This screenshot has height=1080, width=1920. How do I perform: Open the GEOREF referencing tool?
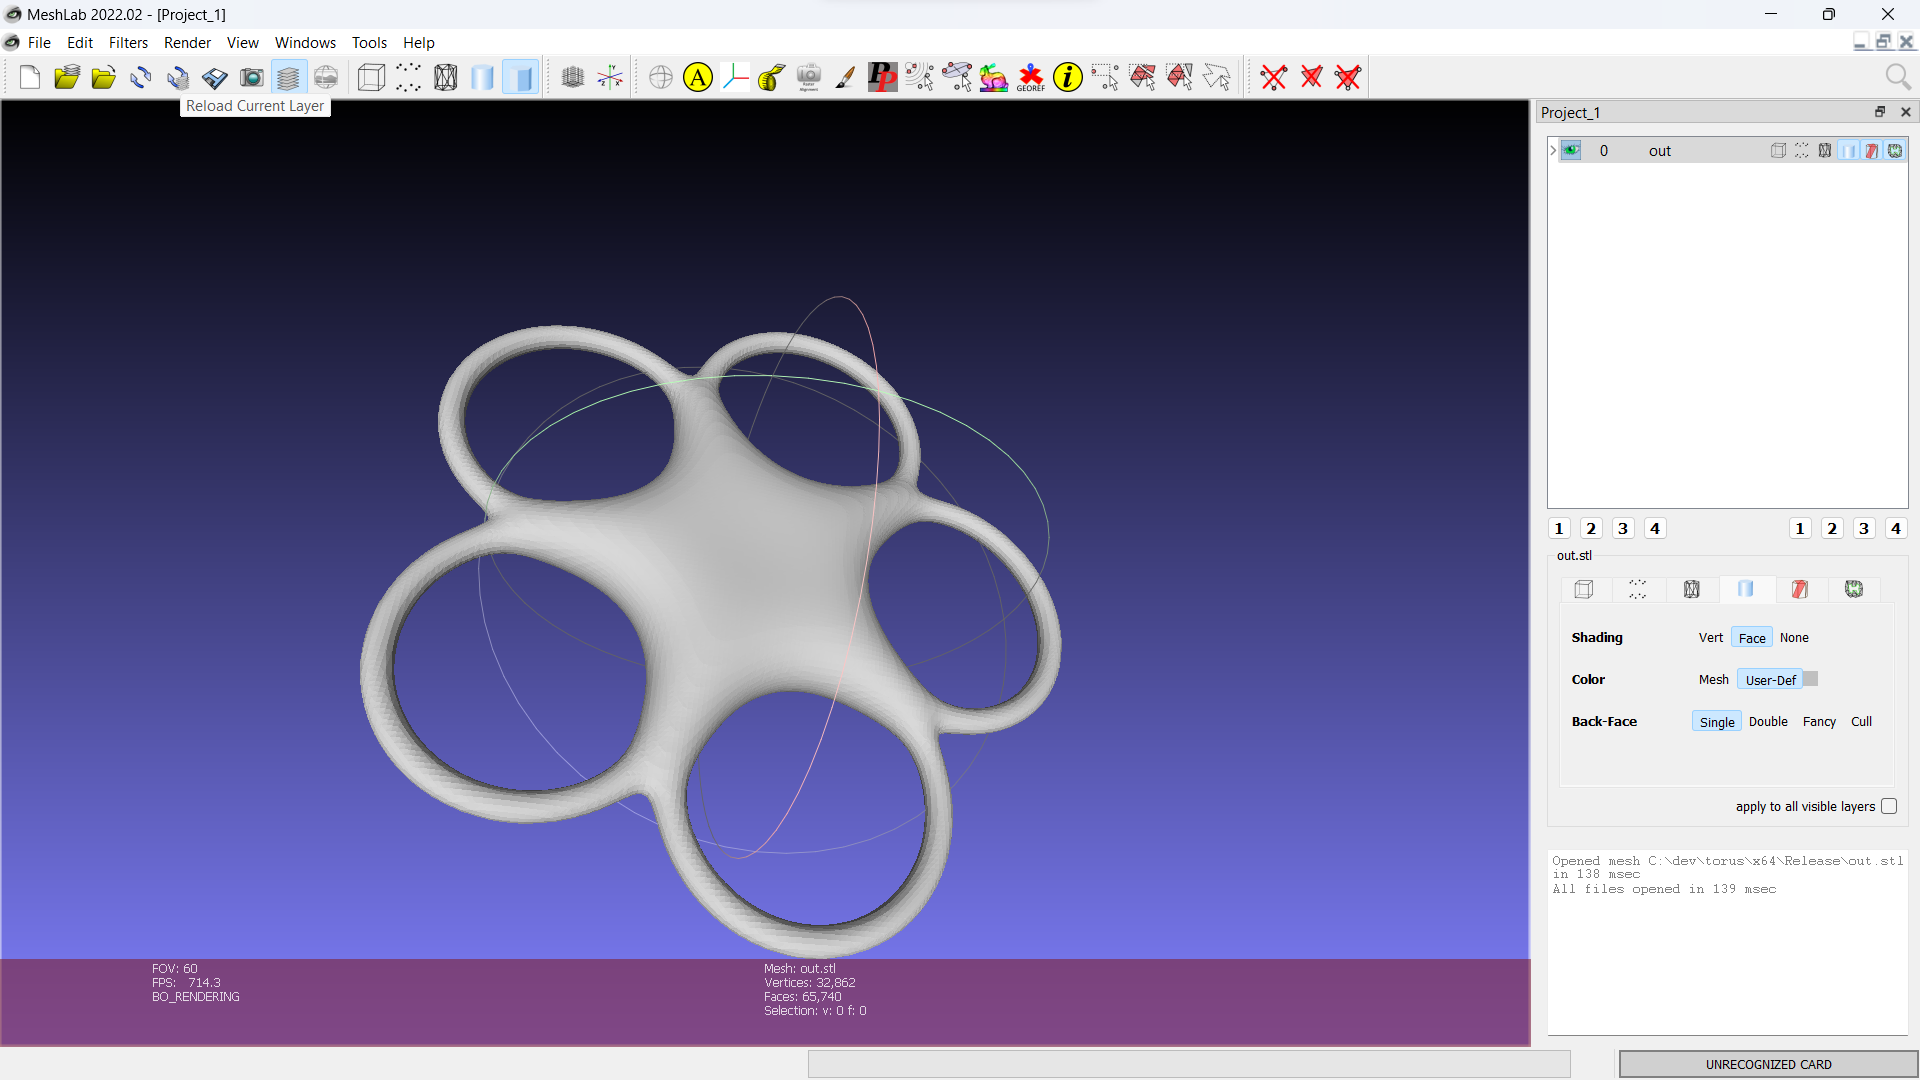[1031, 77]
